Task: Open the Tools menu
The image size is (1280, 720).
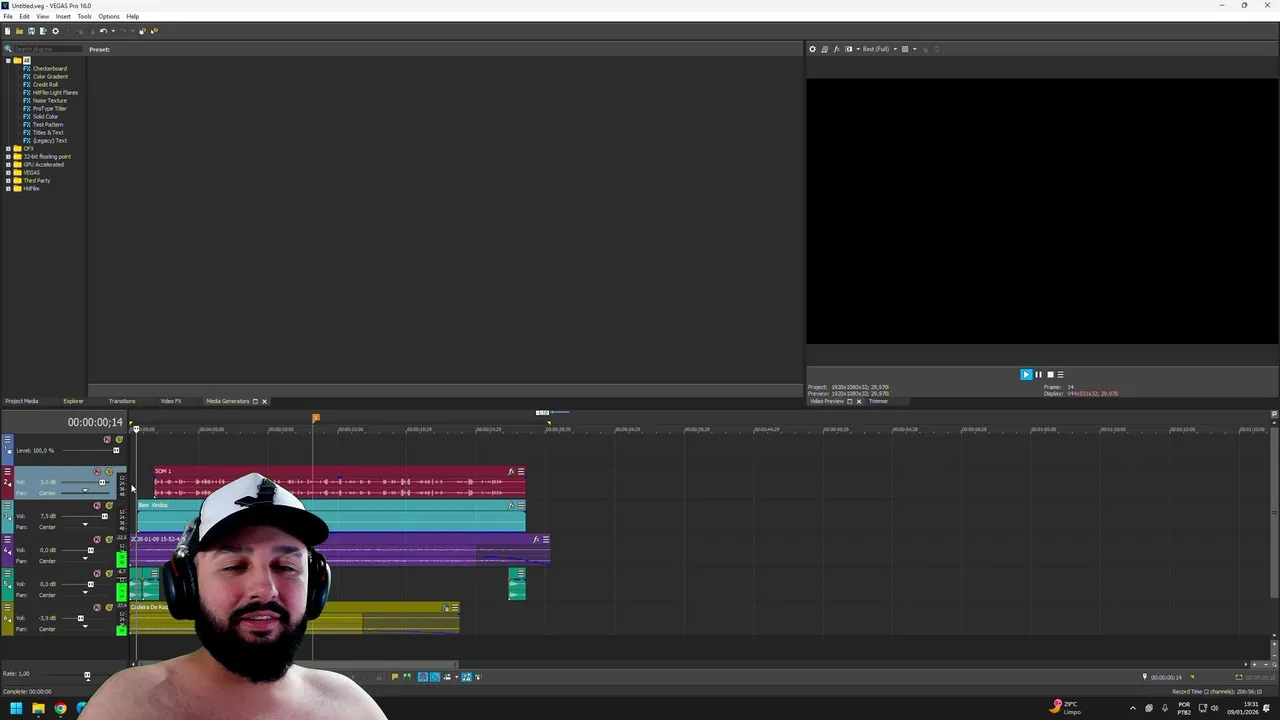Action: pyautogui.click(x=85, y=17)
